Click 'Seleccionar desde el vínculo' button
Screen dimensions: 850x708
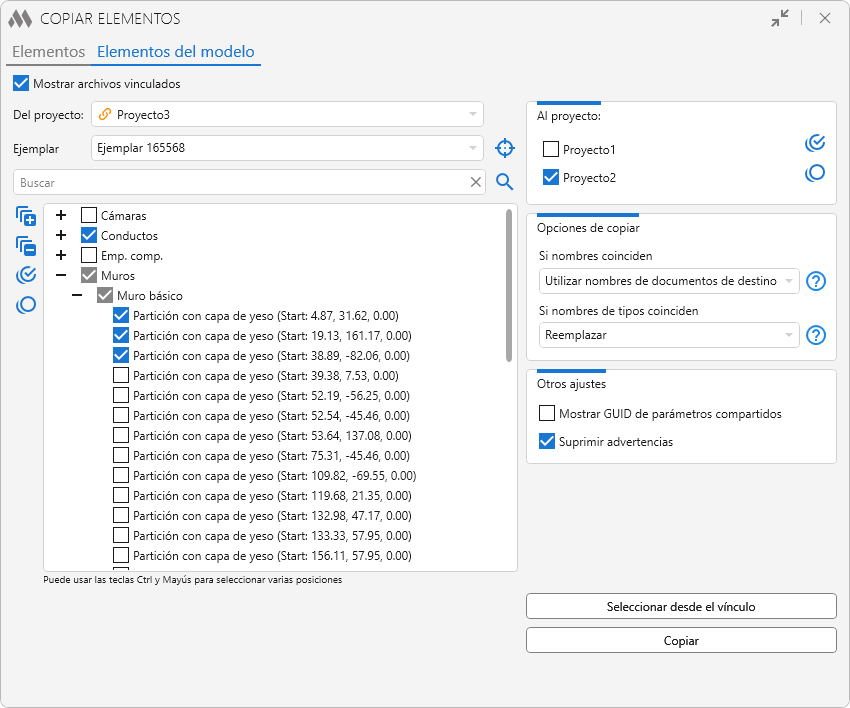coord(681,606)
